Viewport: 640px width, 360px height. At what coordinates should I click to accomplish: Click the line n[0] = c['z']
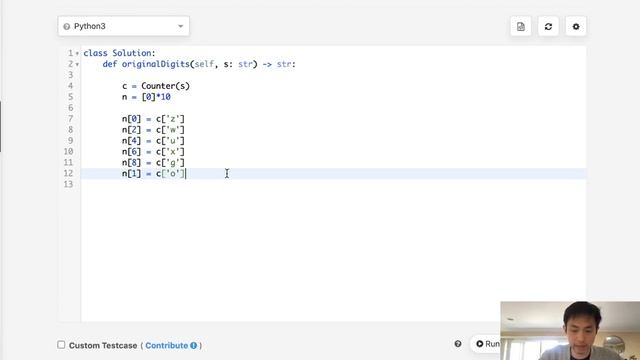[153, 119]
